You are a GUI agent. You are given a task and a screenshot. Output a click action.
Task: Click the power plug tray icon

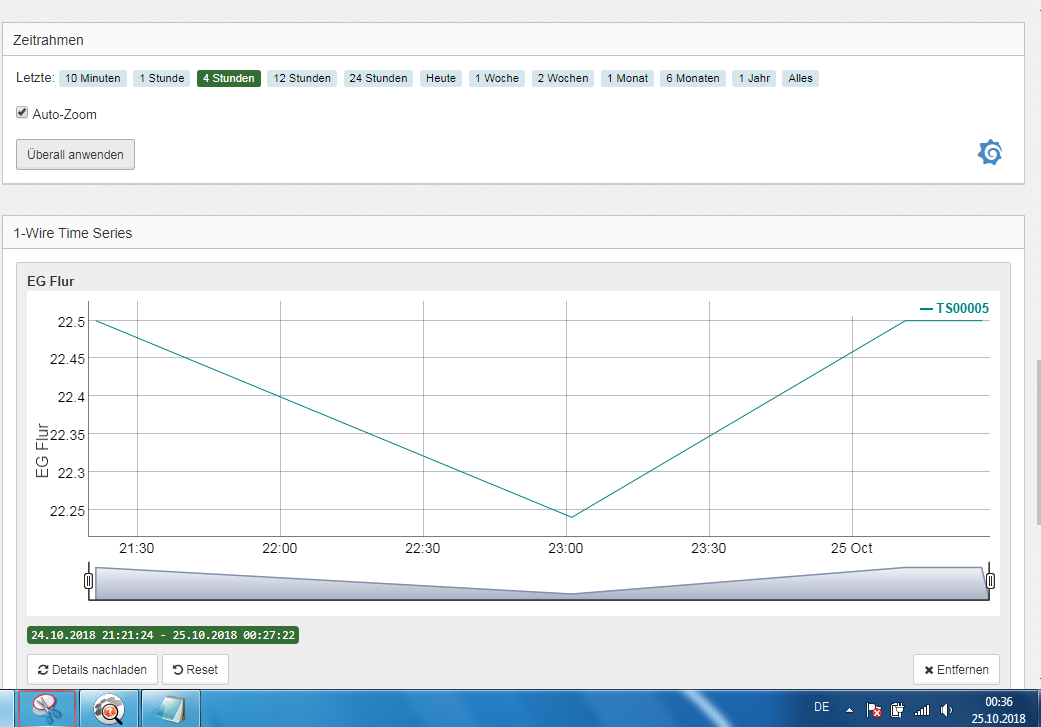click(897, 710)
